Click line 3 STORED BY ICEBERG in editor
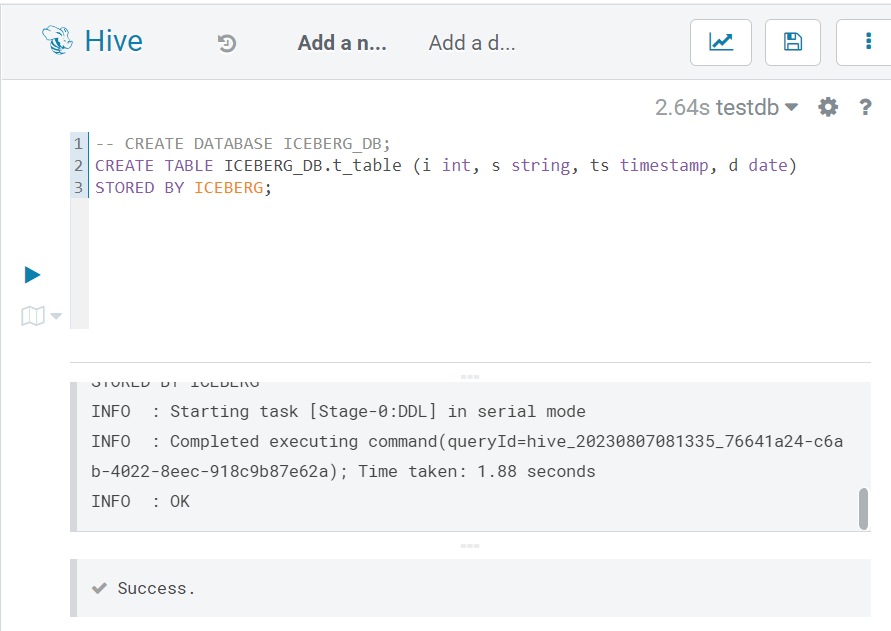The image size is (891, 631). [183, 188]
